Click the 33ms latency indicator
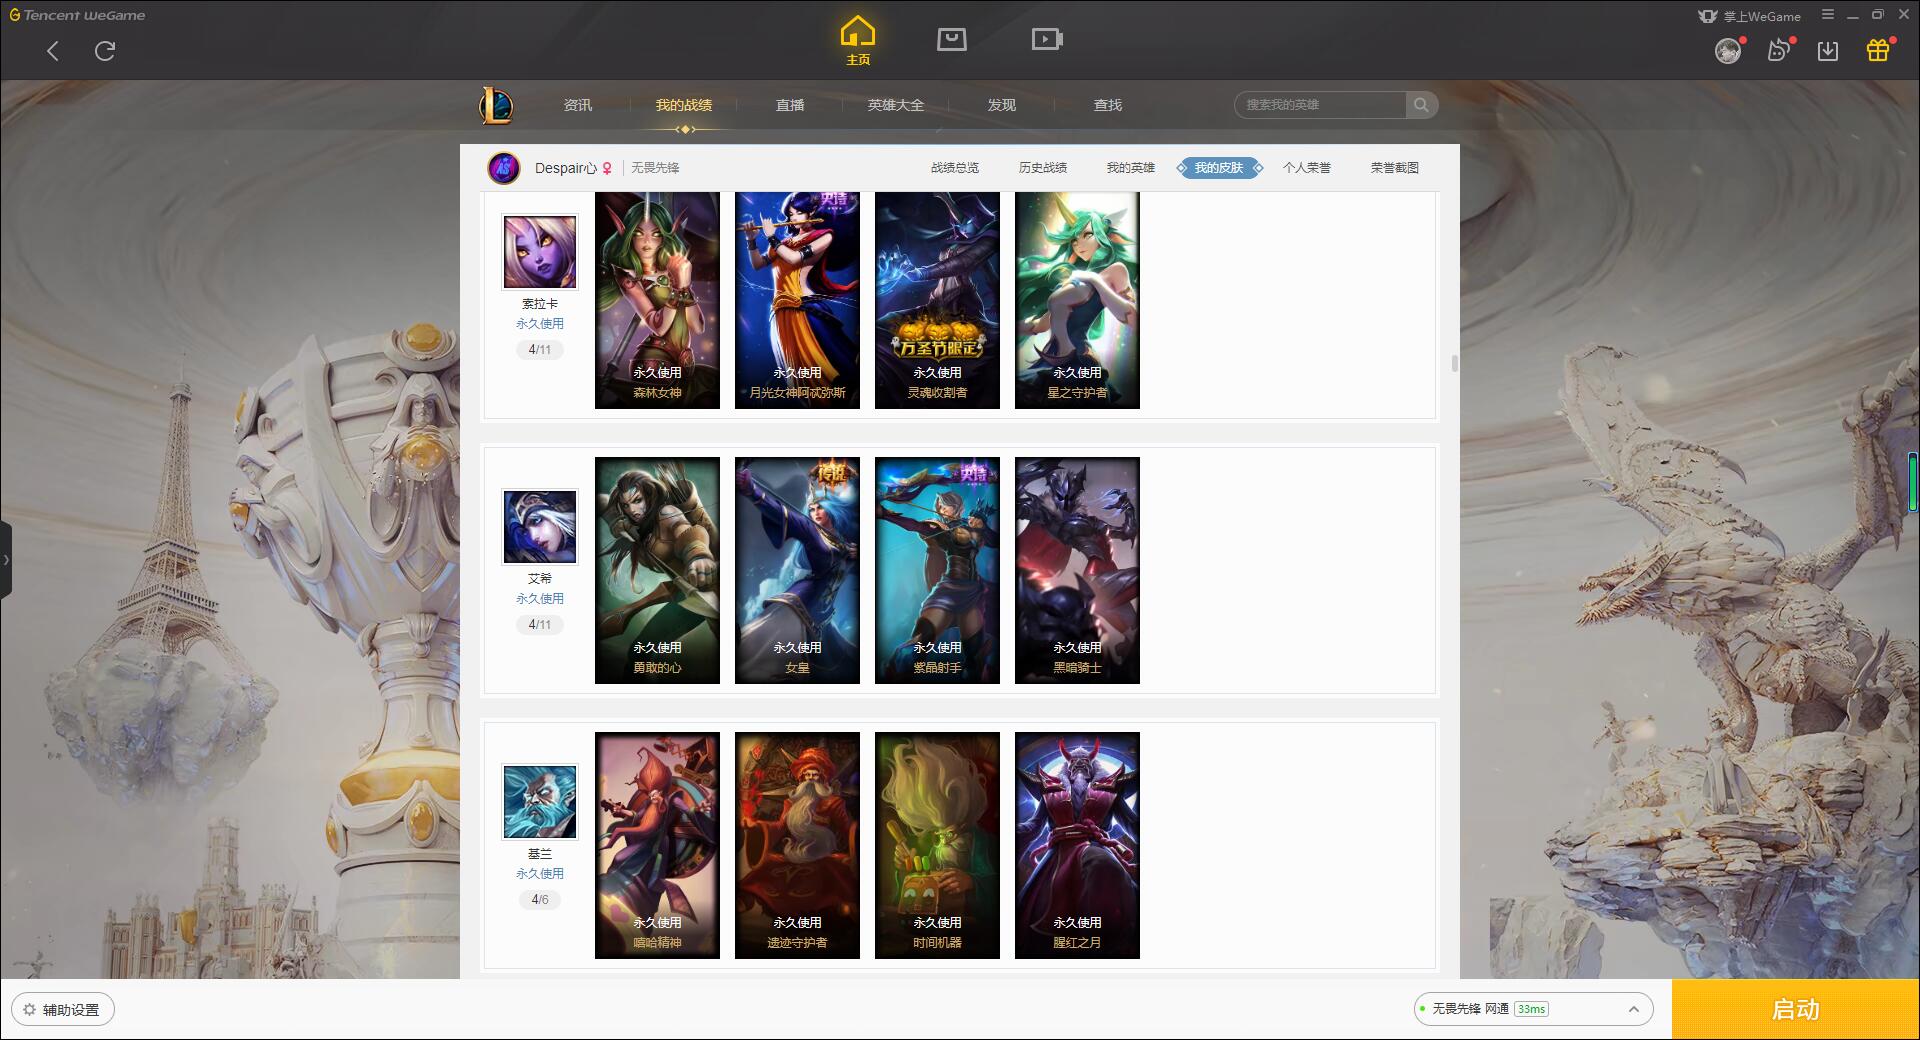This screenshot has height=1040, width=1920. click(x=1531, y=1009)
